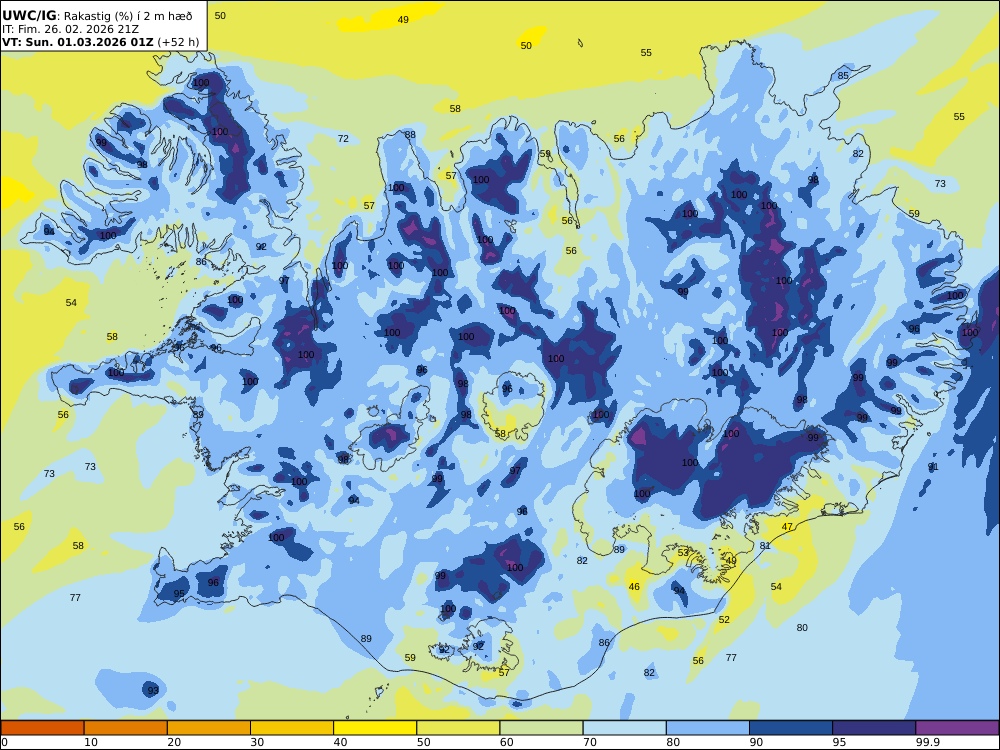
Task: Pick the pale yellow 50–60 colorbar swatch
Action: click(x=458, y=728)
